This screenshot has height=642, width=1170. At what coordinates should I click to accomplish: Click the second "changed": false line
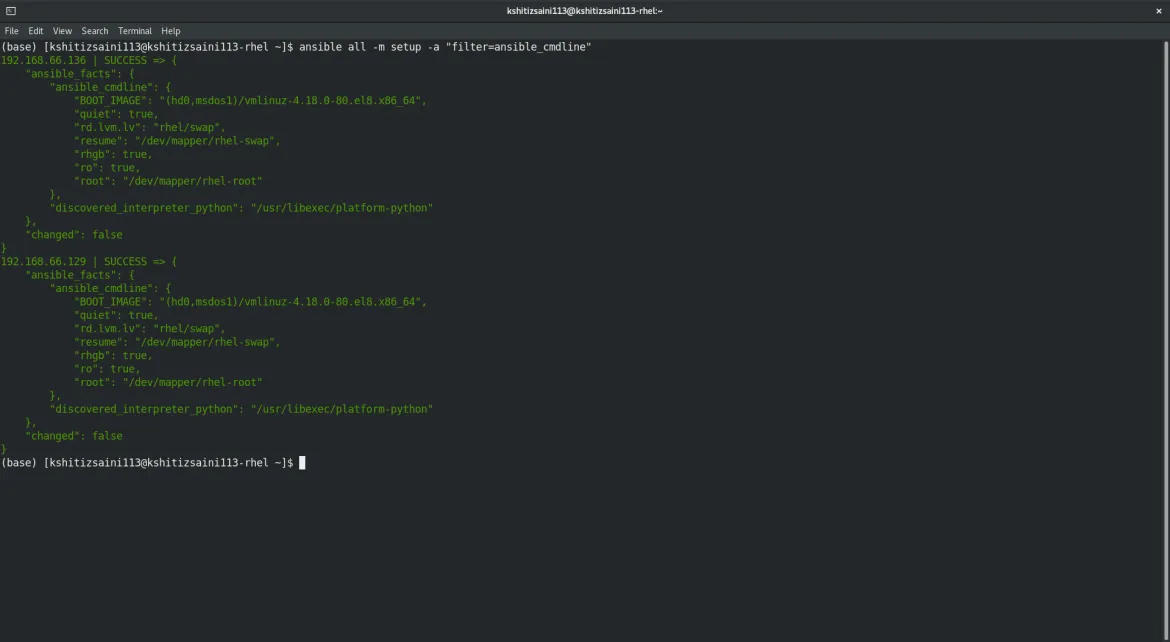[74, 436]
